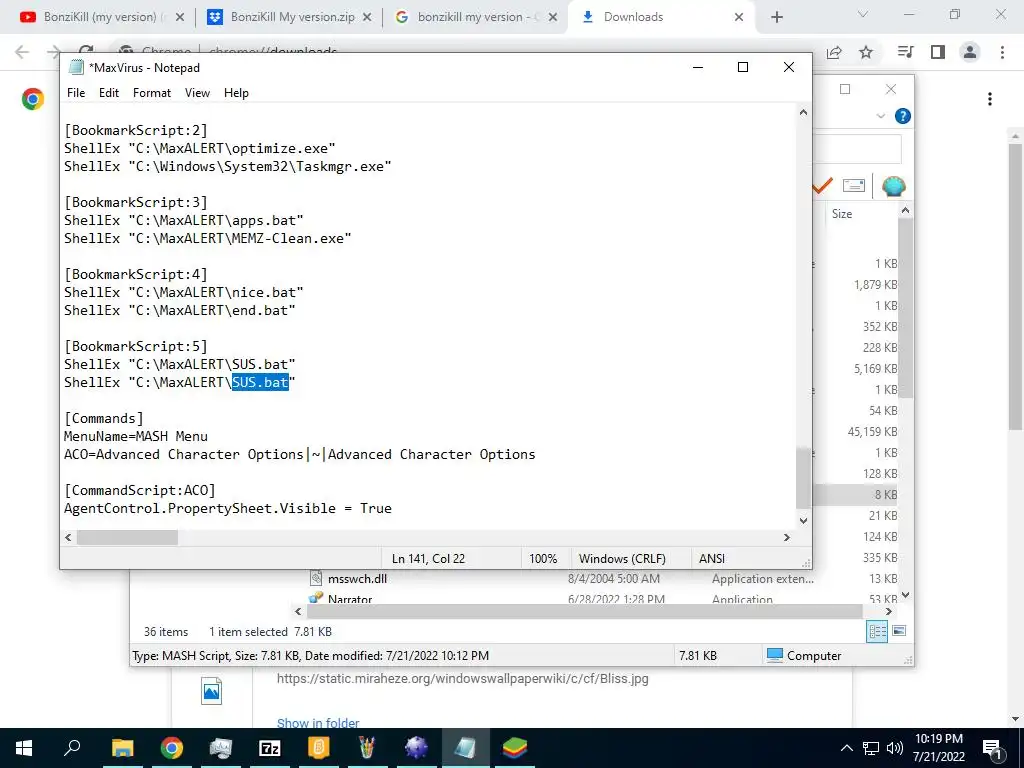Click Notepad horizontal scrollbar right arrow
Screen dimensions: 1024x768
[786, 537]
